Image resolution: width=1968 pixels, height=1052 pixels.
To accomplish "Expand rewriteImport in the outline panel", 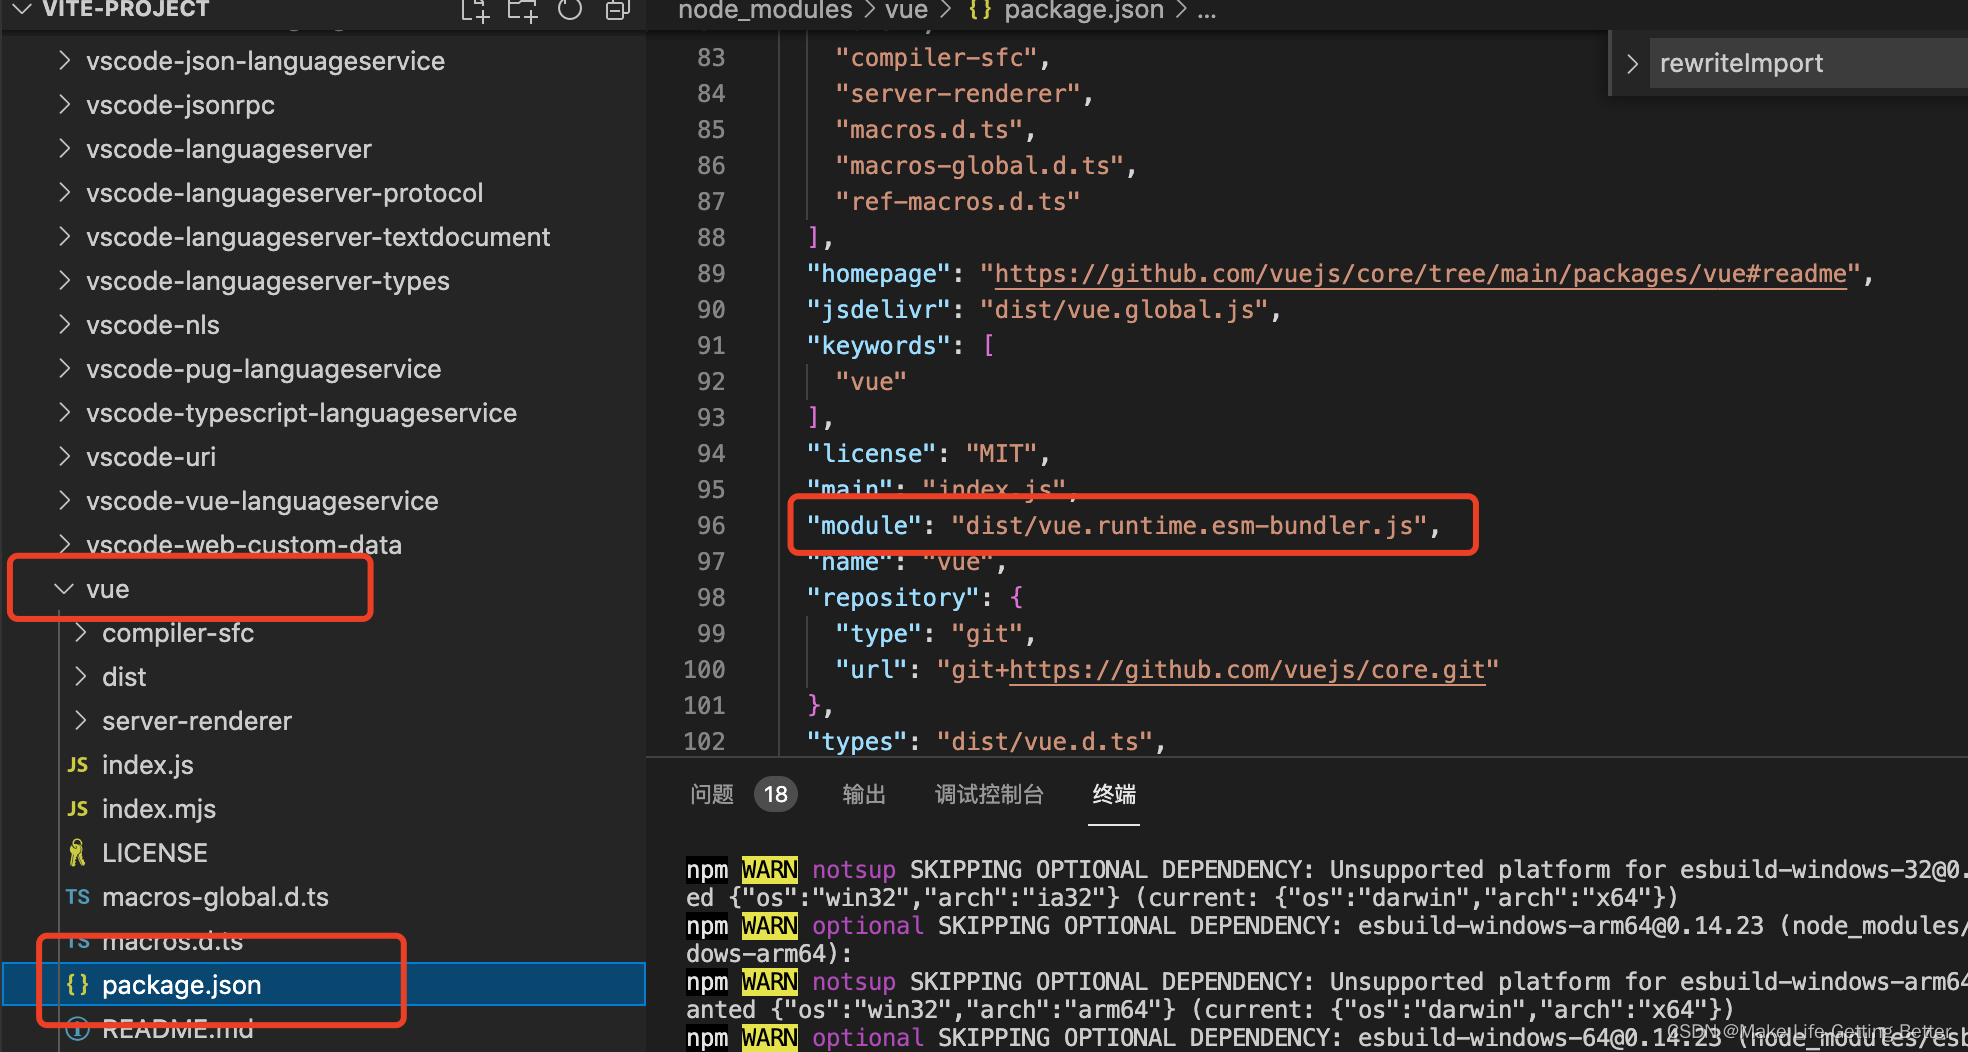I will coord(1631,62).
